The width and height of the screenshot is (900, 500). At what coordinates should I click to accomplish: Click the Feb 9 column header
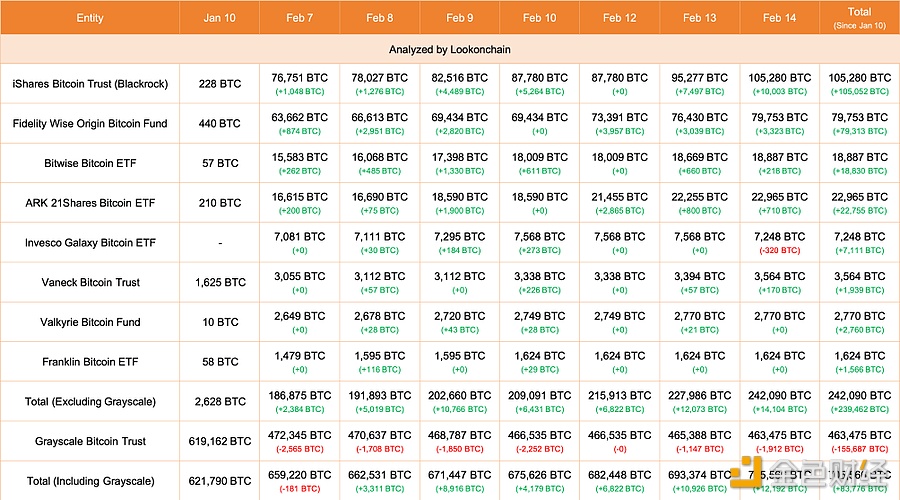click(x=459, y=18)
